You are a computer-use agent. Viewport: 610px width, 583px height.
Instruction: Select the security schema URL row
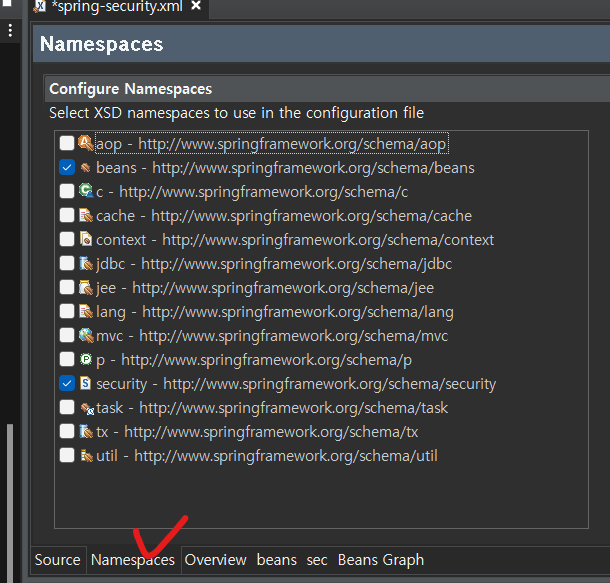[296, 384]
